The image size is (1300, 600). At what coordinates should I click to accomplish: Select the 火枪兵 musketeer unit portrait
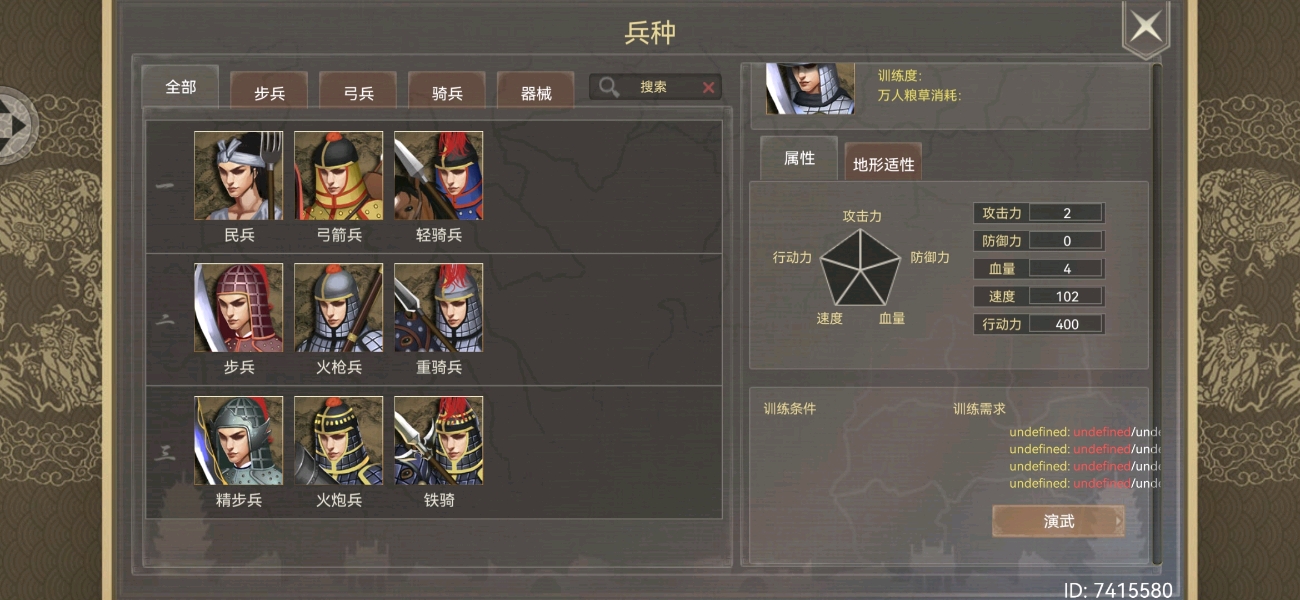tap(338, 307)
